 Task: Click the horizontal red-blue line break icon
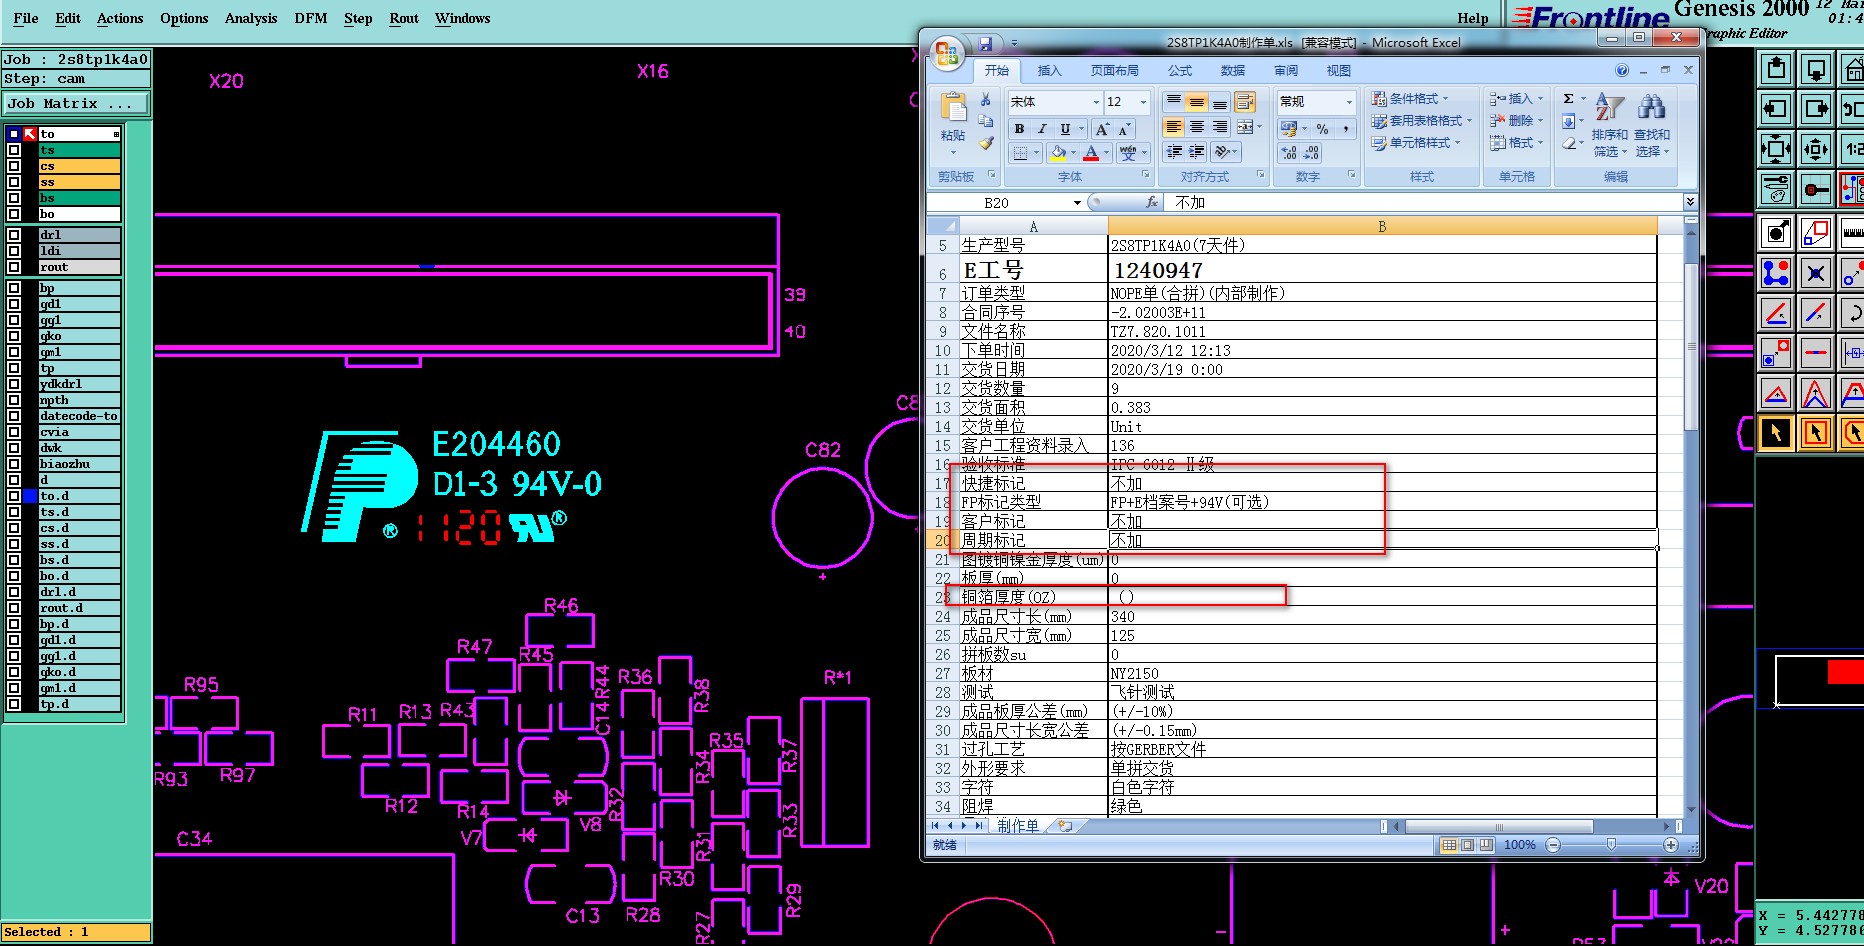coord(1816,352)
